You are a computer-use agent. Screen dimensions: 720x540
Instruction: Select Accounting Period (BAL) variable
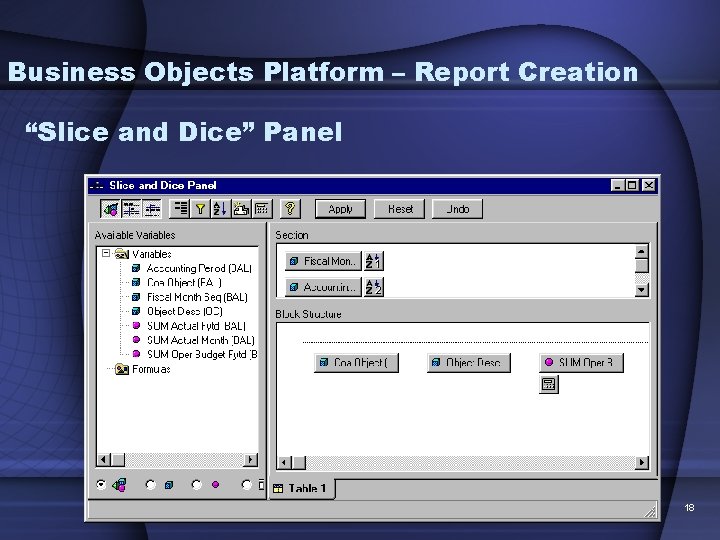tap(199, 268)
